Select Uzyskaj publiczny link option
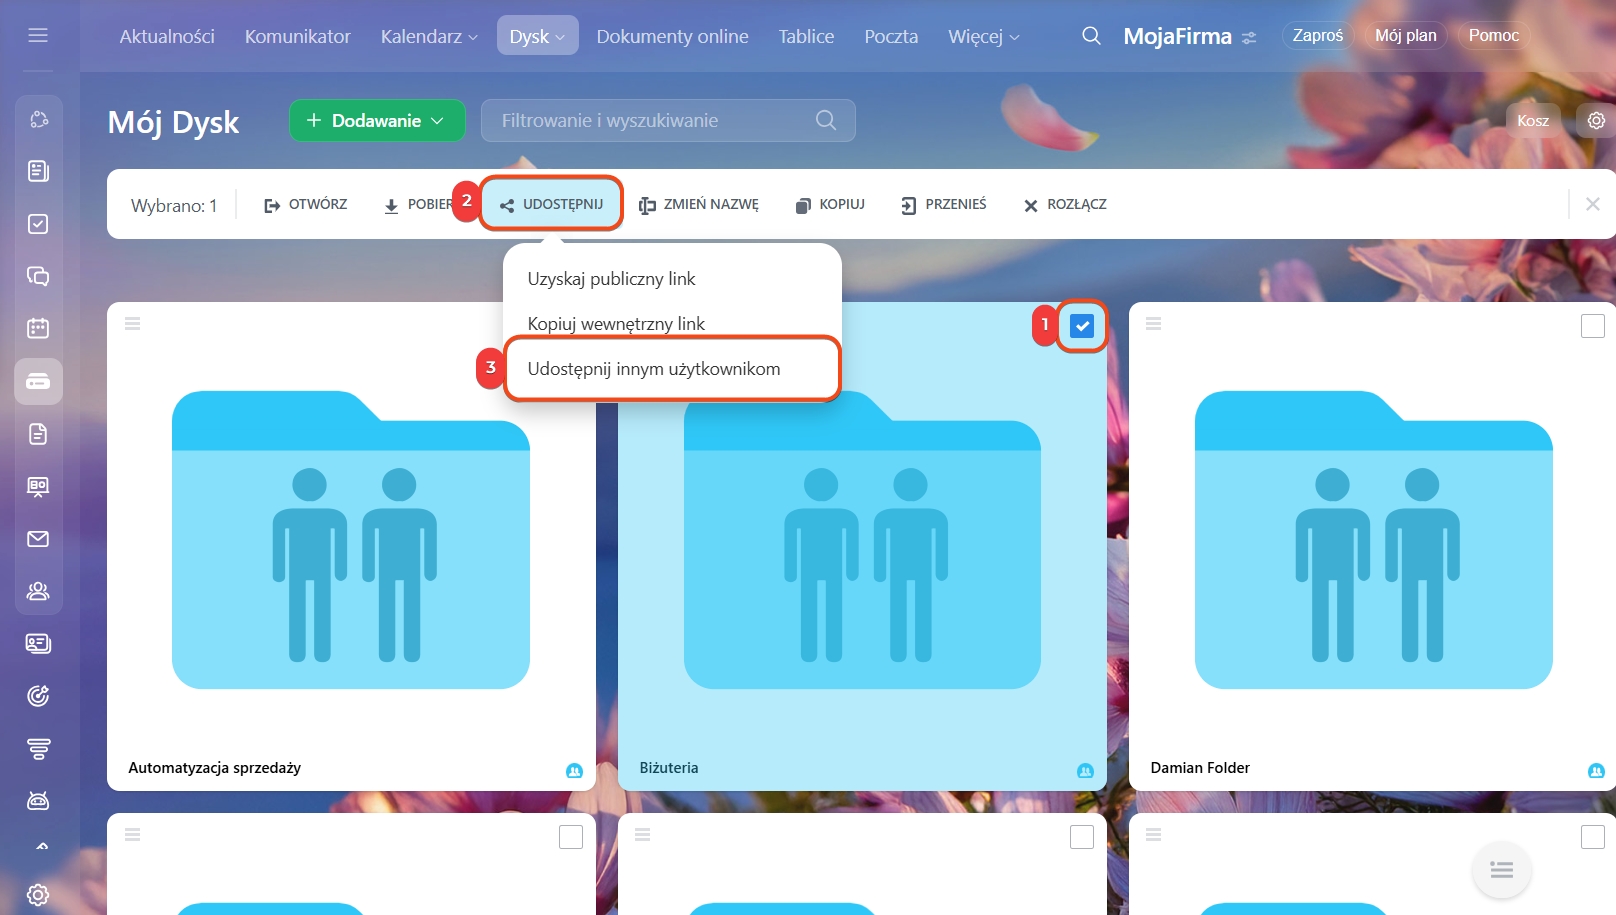Viewport: 1616px width, 915px height. [611, 279]
